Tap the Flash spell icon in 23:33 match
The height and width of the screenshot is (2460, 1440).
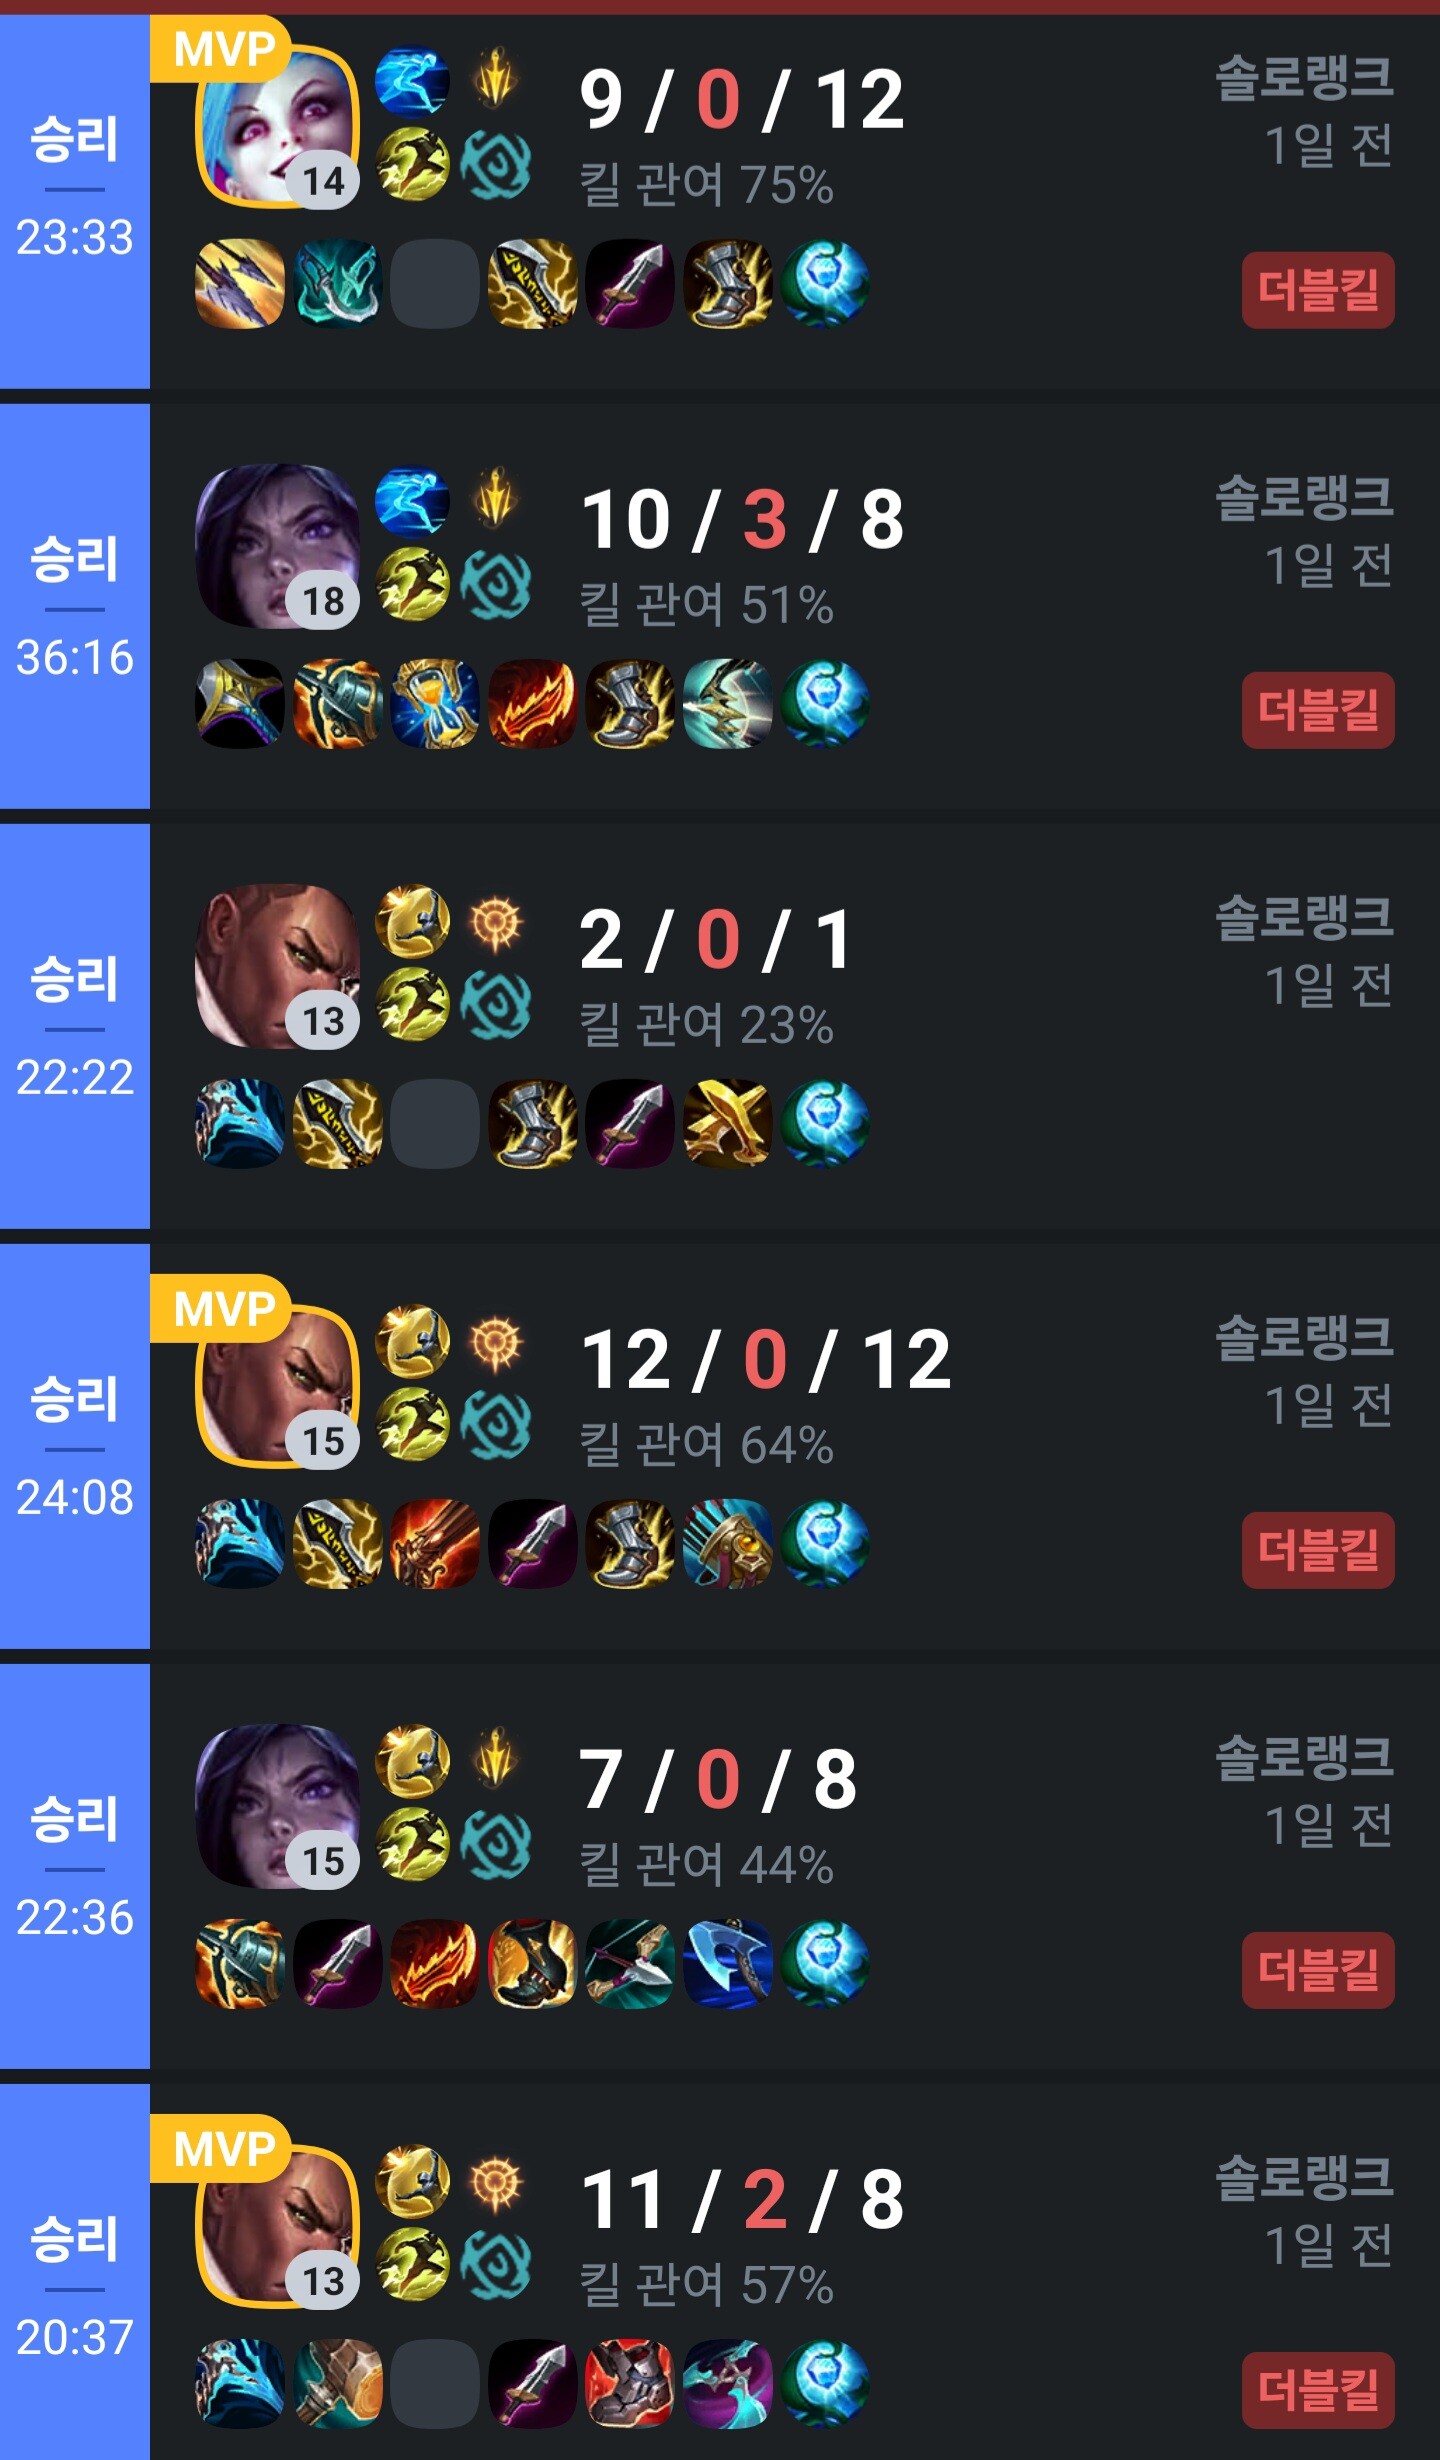pyautogui.click(x=412, y=164)
